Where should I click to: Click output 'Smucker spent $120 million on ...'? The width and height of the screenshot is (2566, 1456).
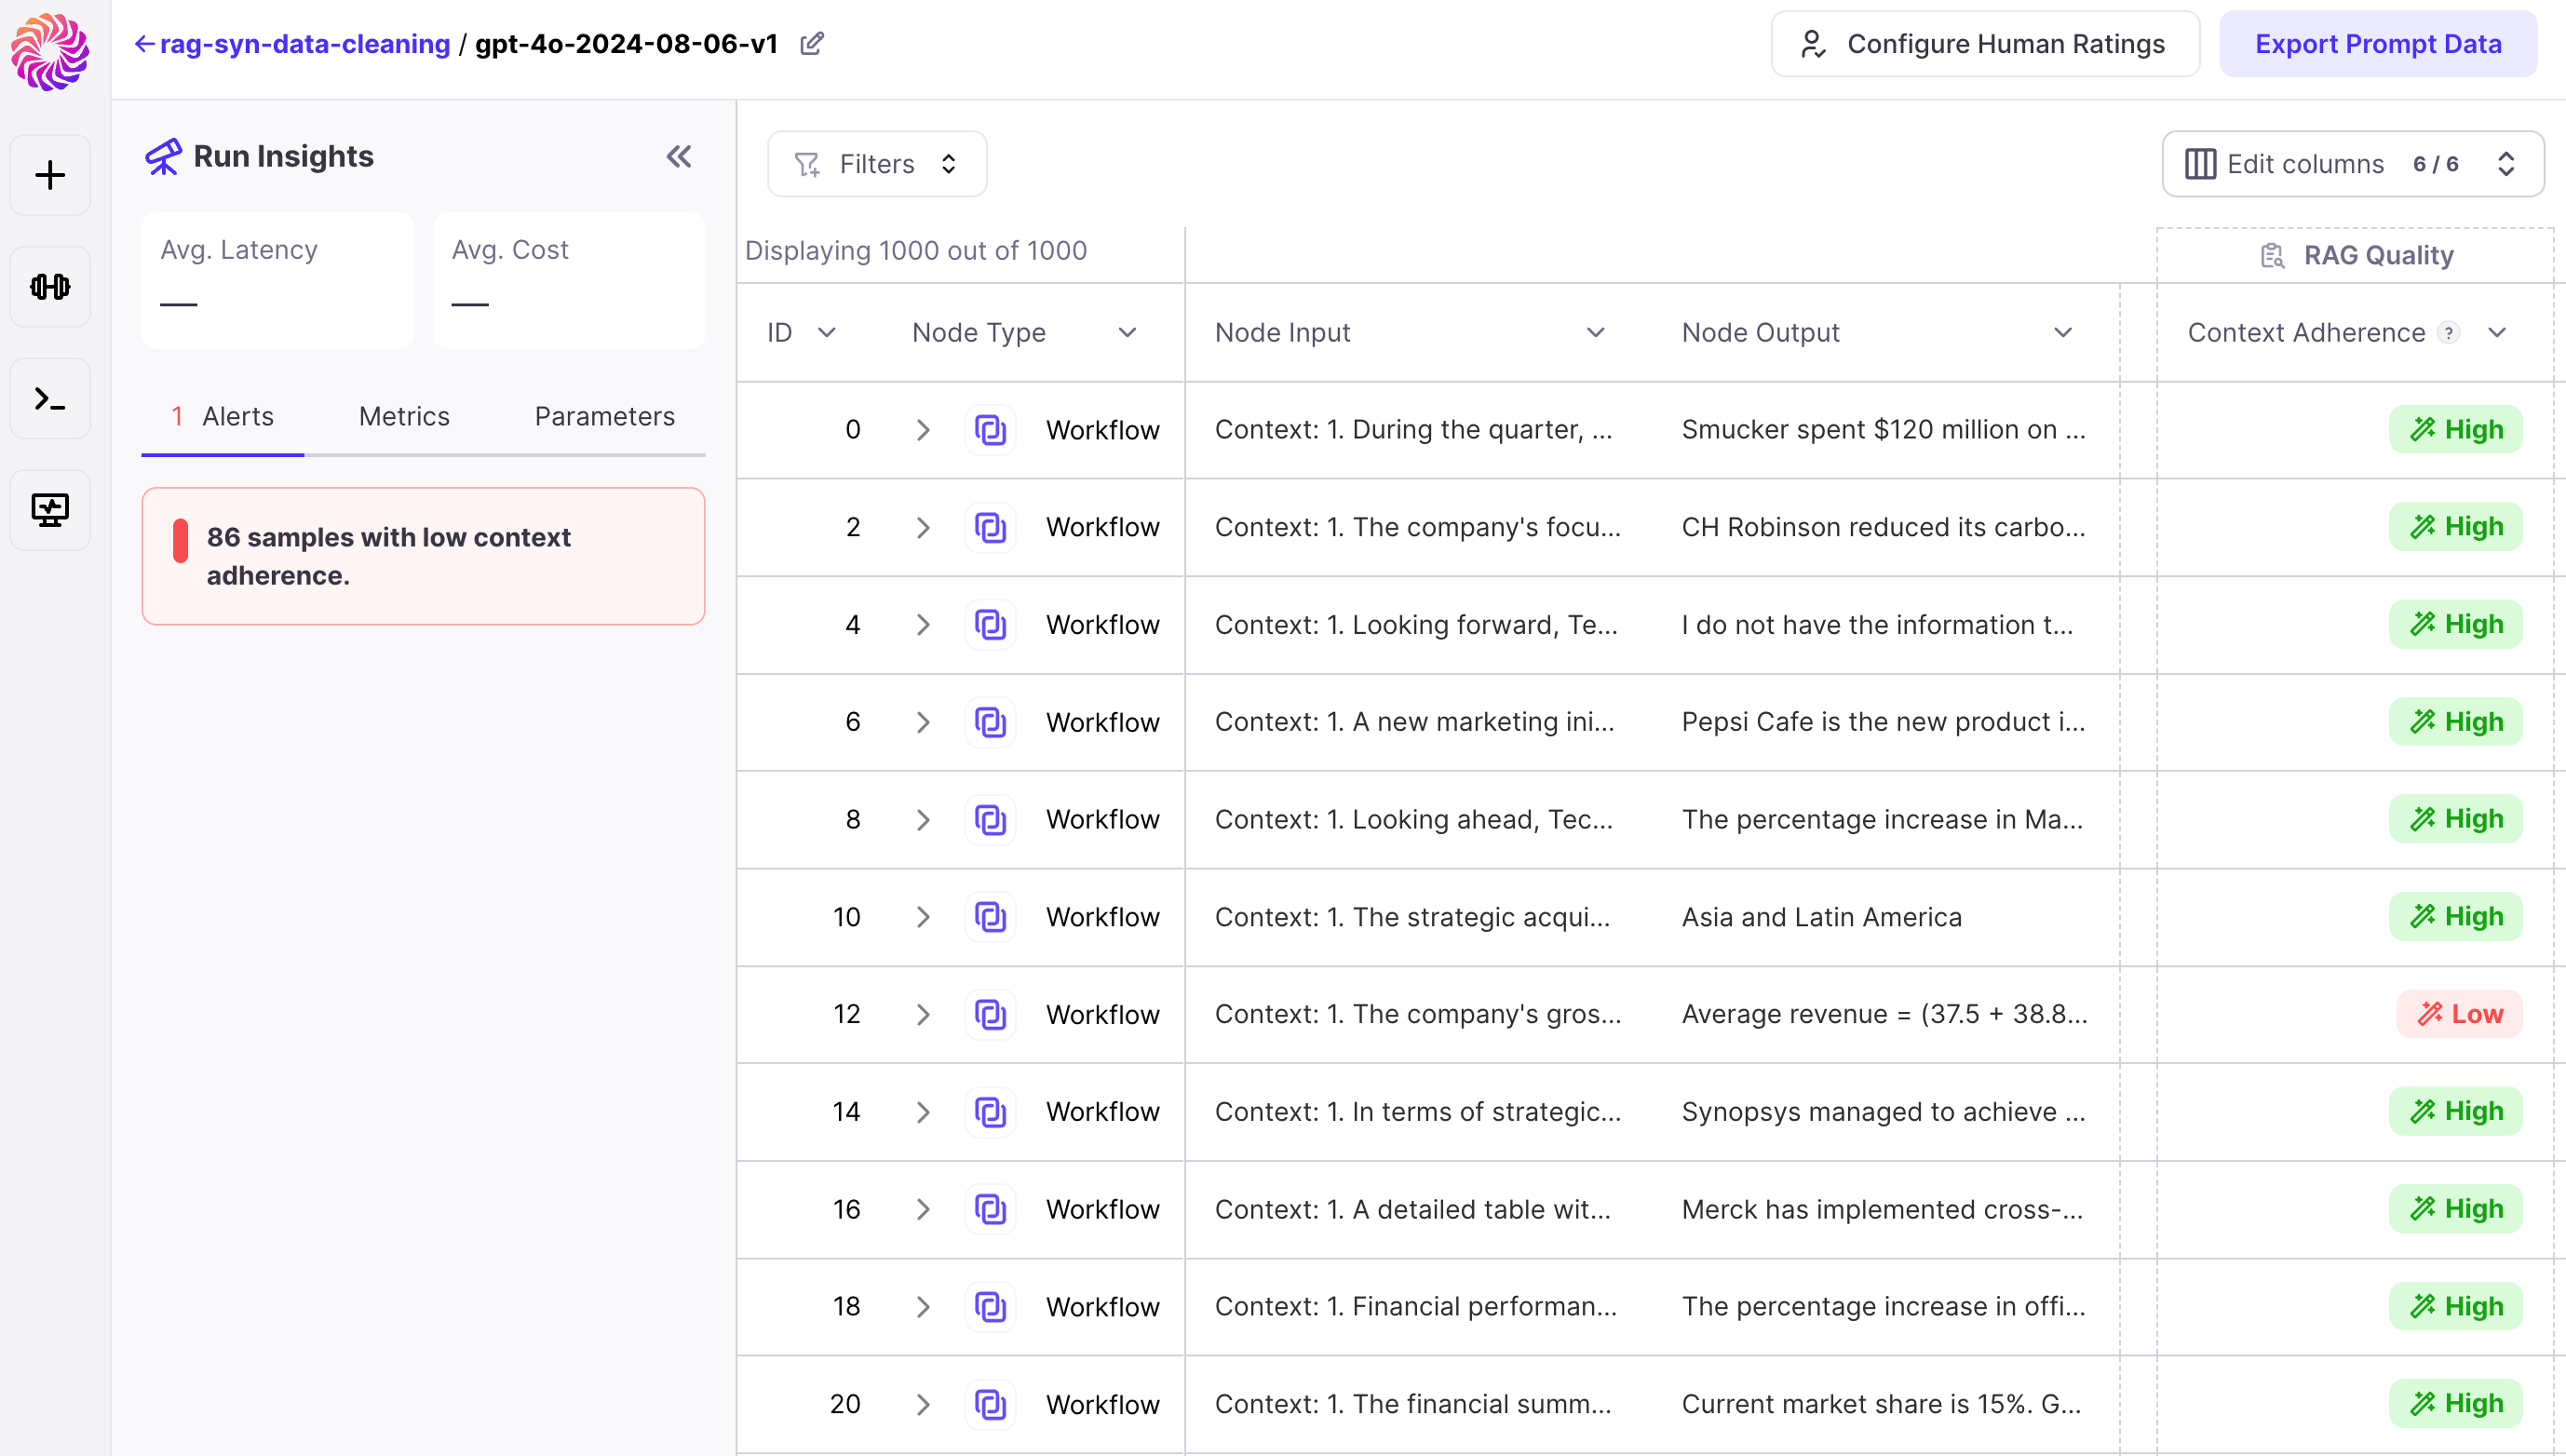[1883, 430]
